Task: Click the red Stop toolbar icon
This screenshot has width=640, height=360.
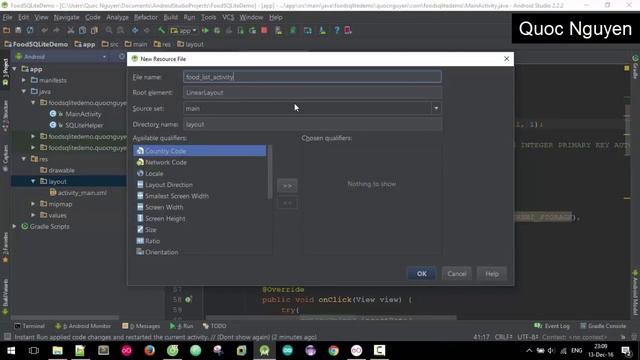Action: [x=264, y=30]
